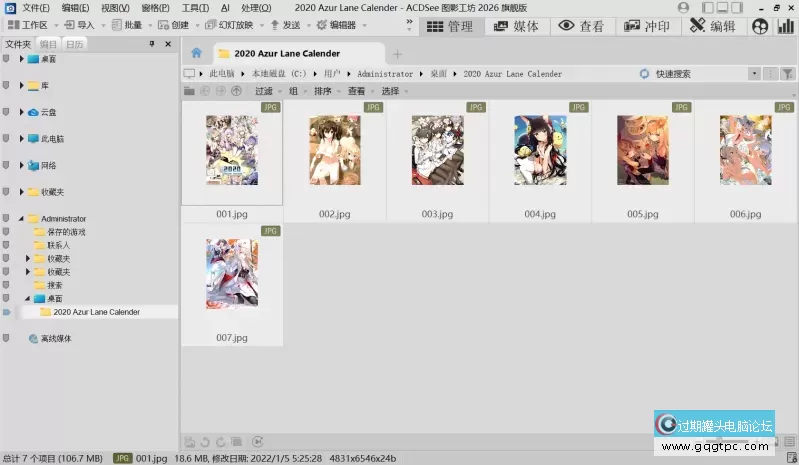Go to the Home tab icon

(x=196, y=53)
